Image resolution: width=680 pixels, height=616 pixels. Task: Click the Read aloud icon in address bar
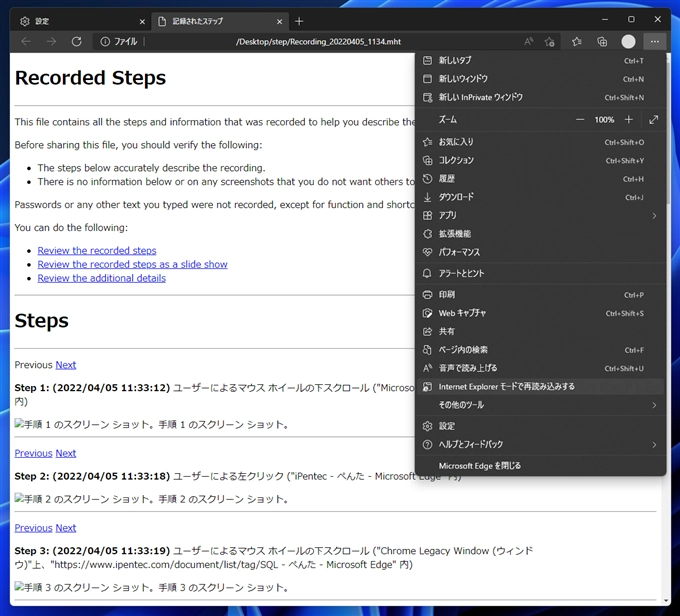pos(528,42)
